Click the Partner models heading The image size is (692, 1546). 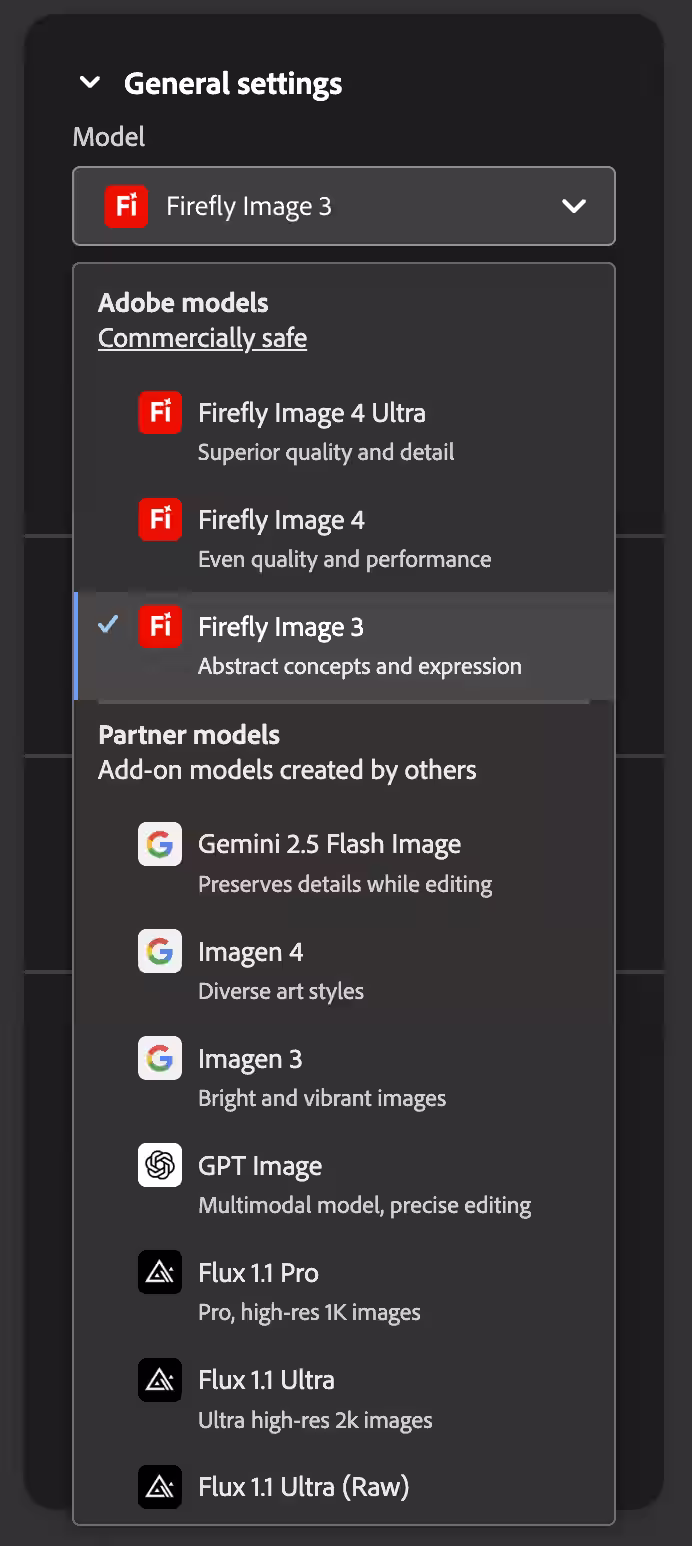[x=189, y=734]
